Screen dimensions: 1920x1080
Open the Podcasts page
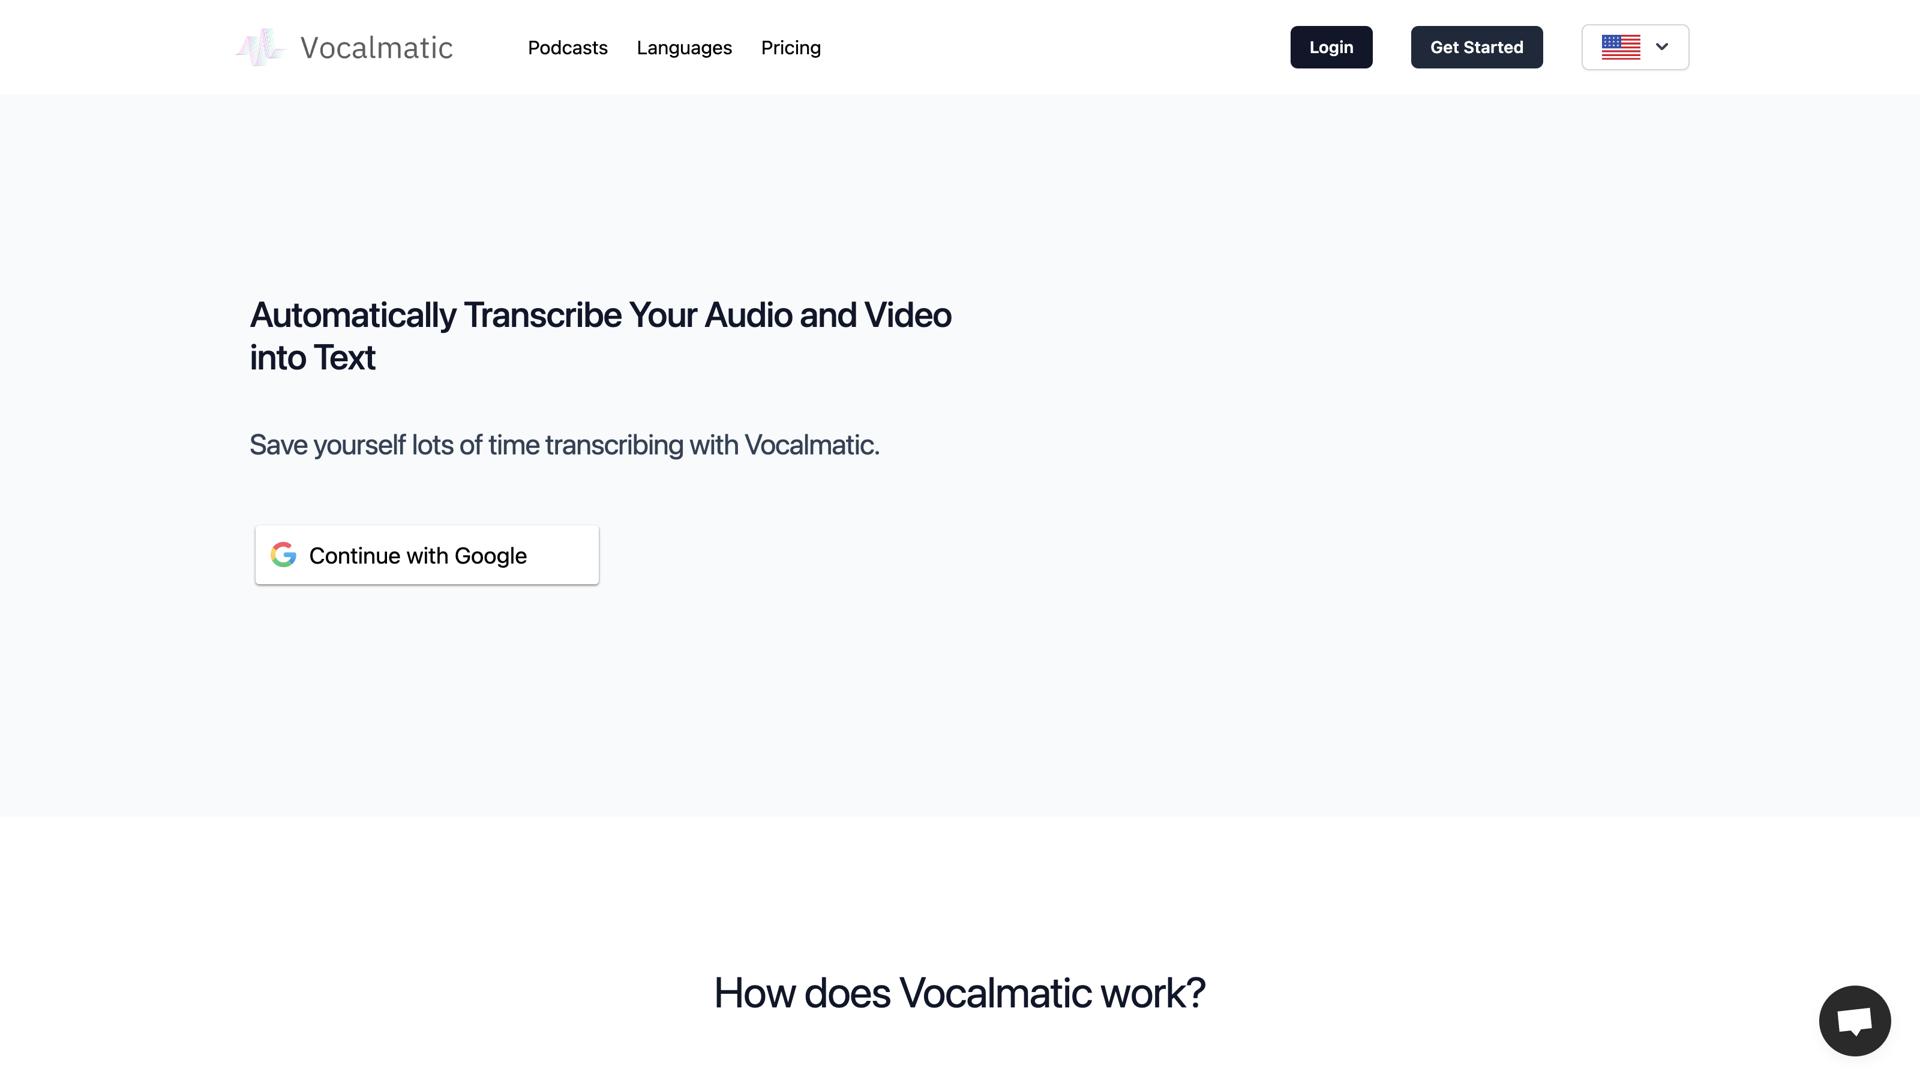(567, 47)
